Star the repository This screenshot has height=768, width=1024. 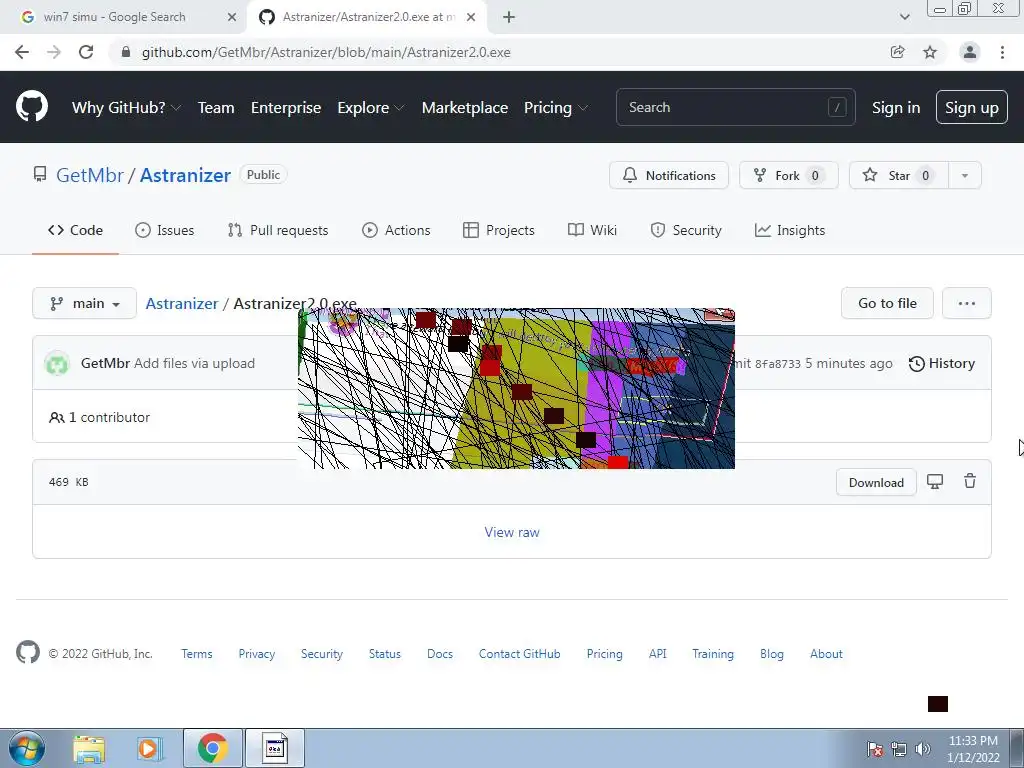(x=899, y=175)
